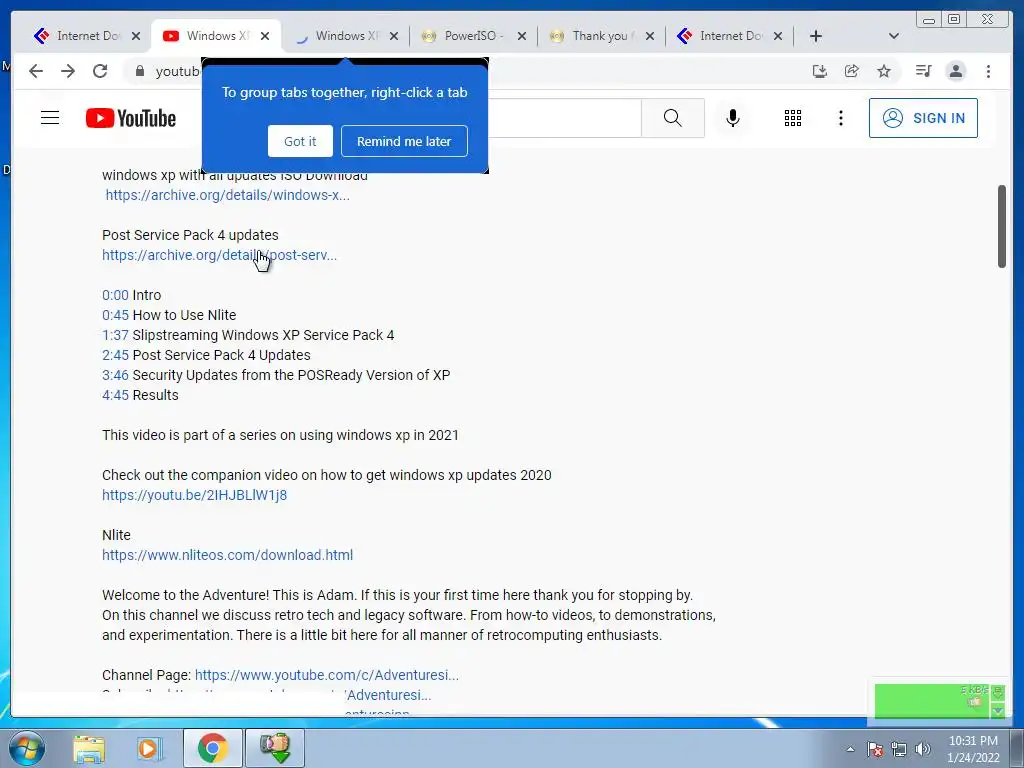The width and height of the screenshot is (1024, 768).
Task: Click the YouTube search magnifier button
Action: pos(673,118)
